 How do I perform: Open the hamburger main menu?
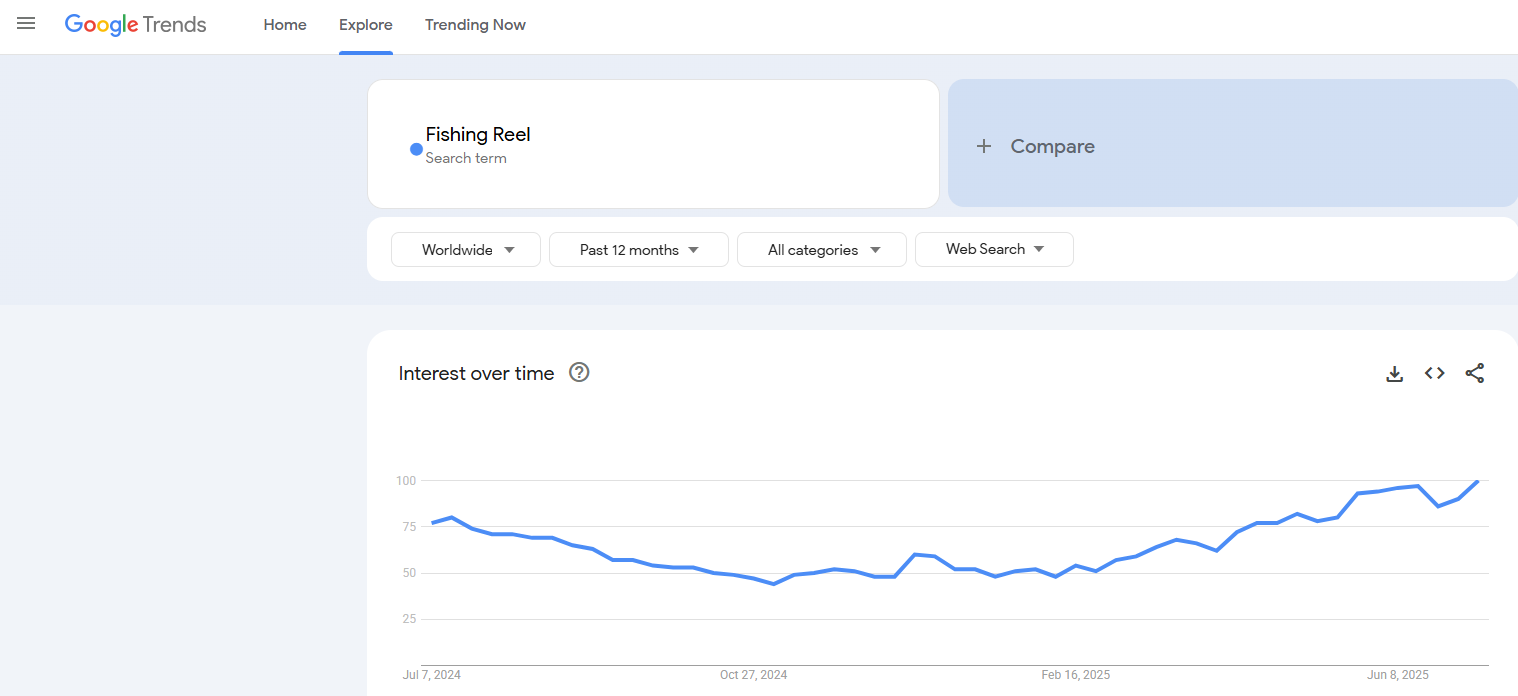click(x=26, y=24)
